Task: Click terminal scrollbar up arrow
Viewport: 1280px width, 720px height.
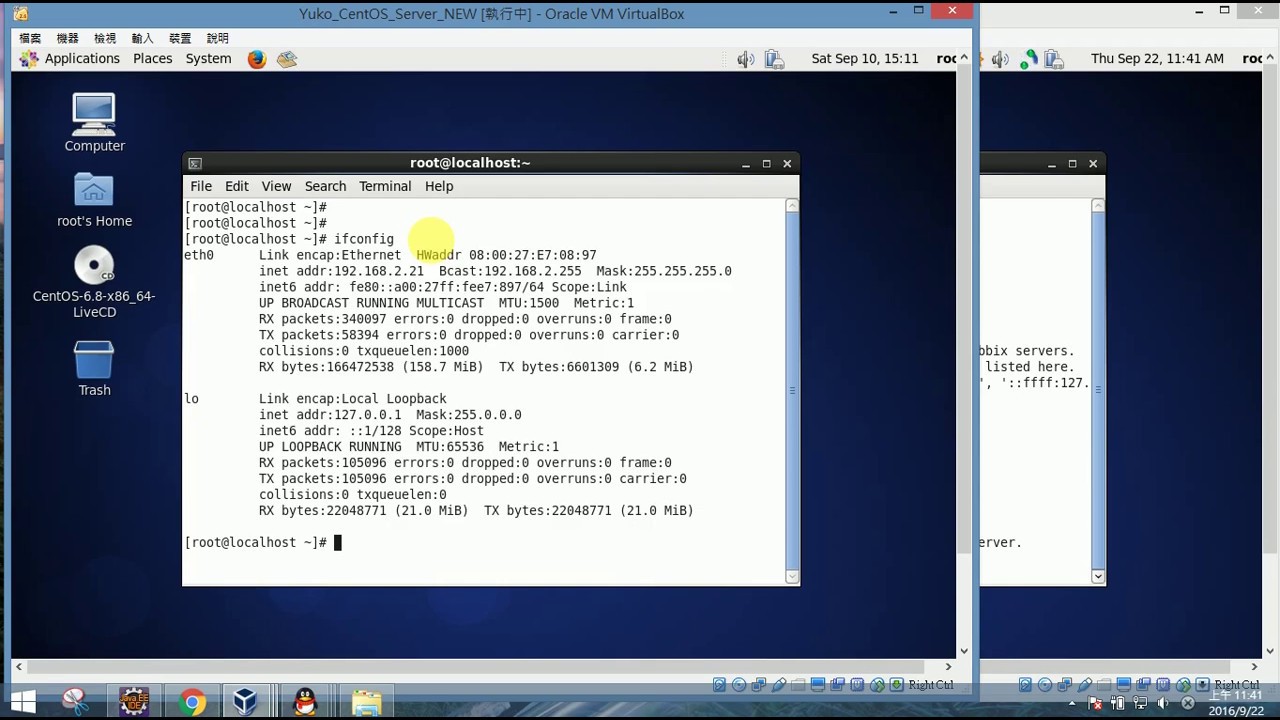Action: tap(792, 206)
